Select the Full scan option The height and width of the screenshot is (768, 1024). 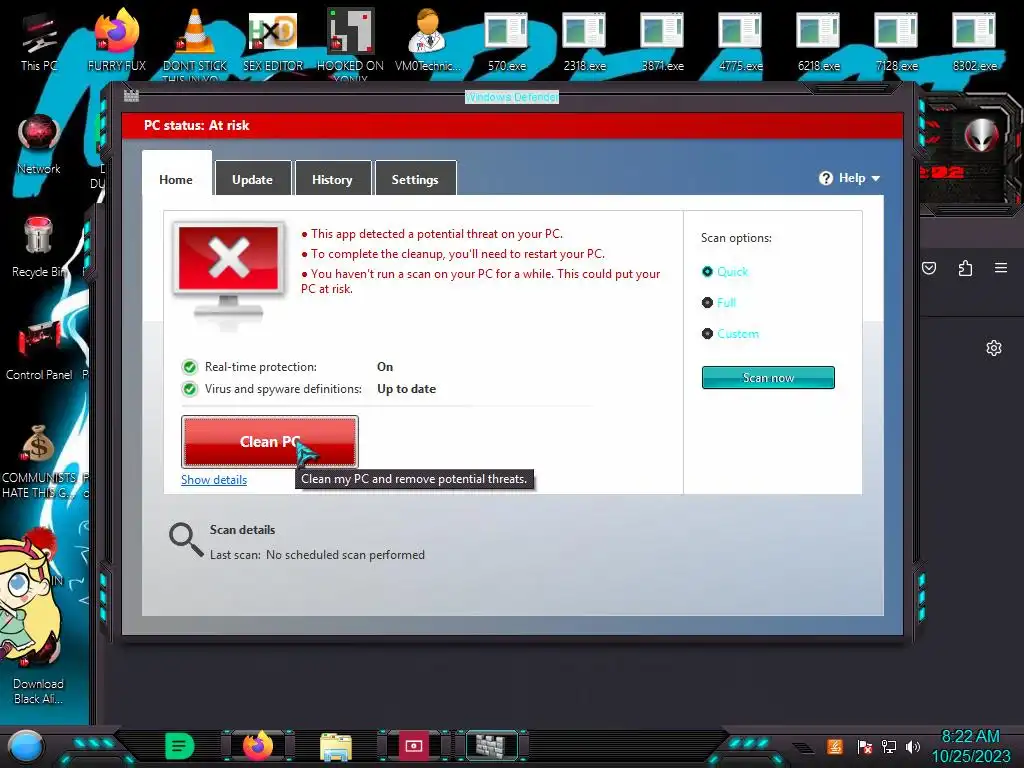718,302
